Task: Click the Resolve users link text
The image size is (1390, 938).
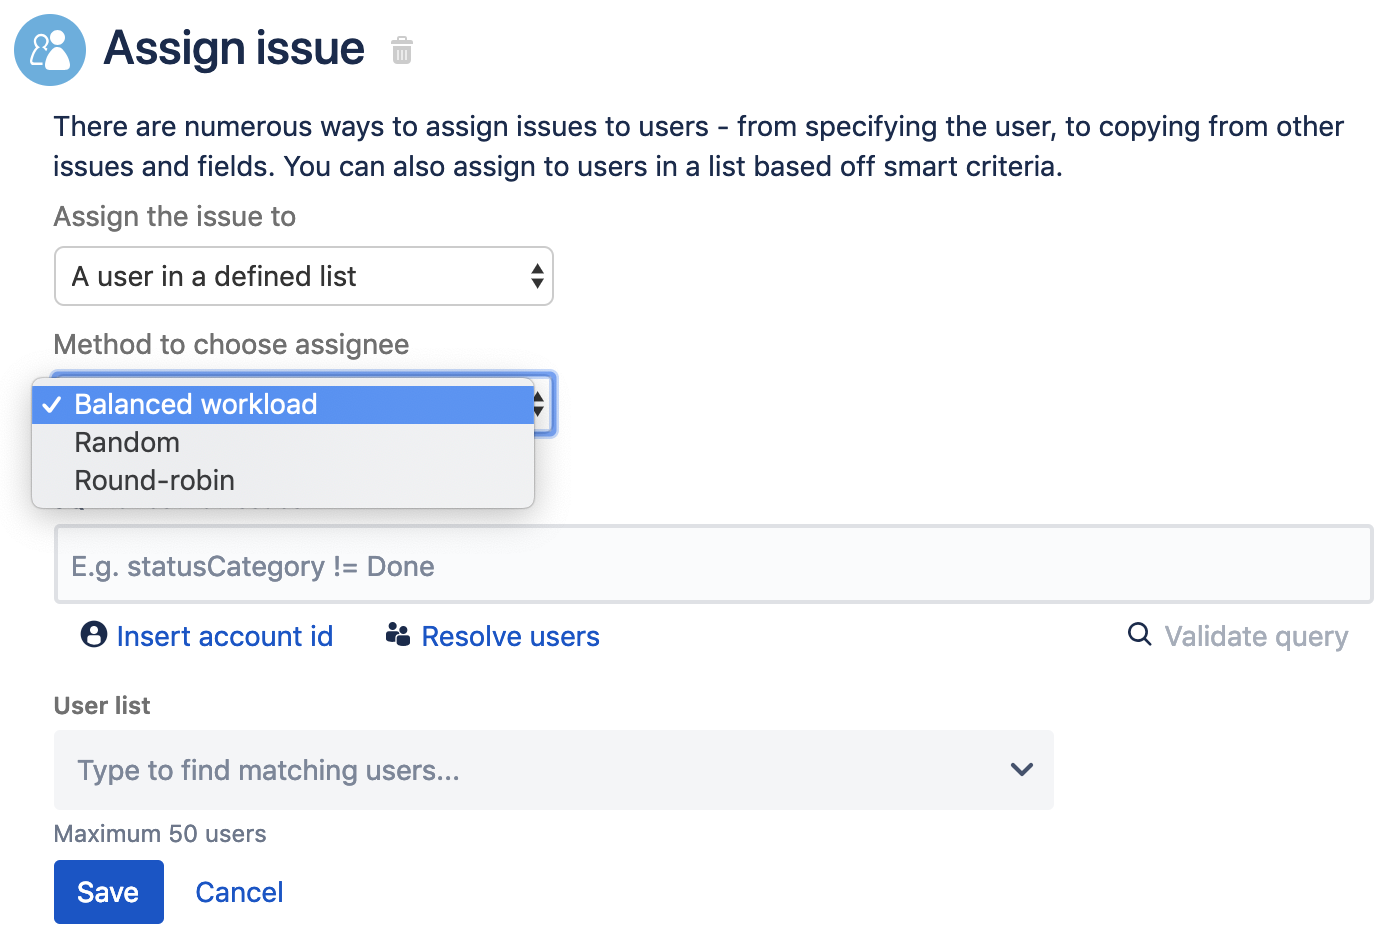Action: click(x=510, y=637)
